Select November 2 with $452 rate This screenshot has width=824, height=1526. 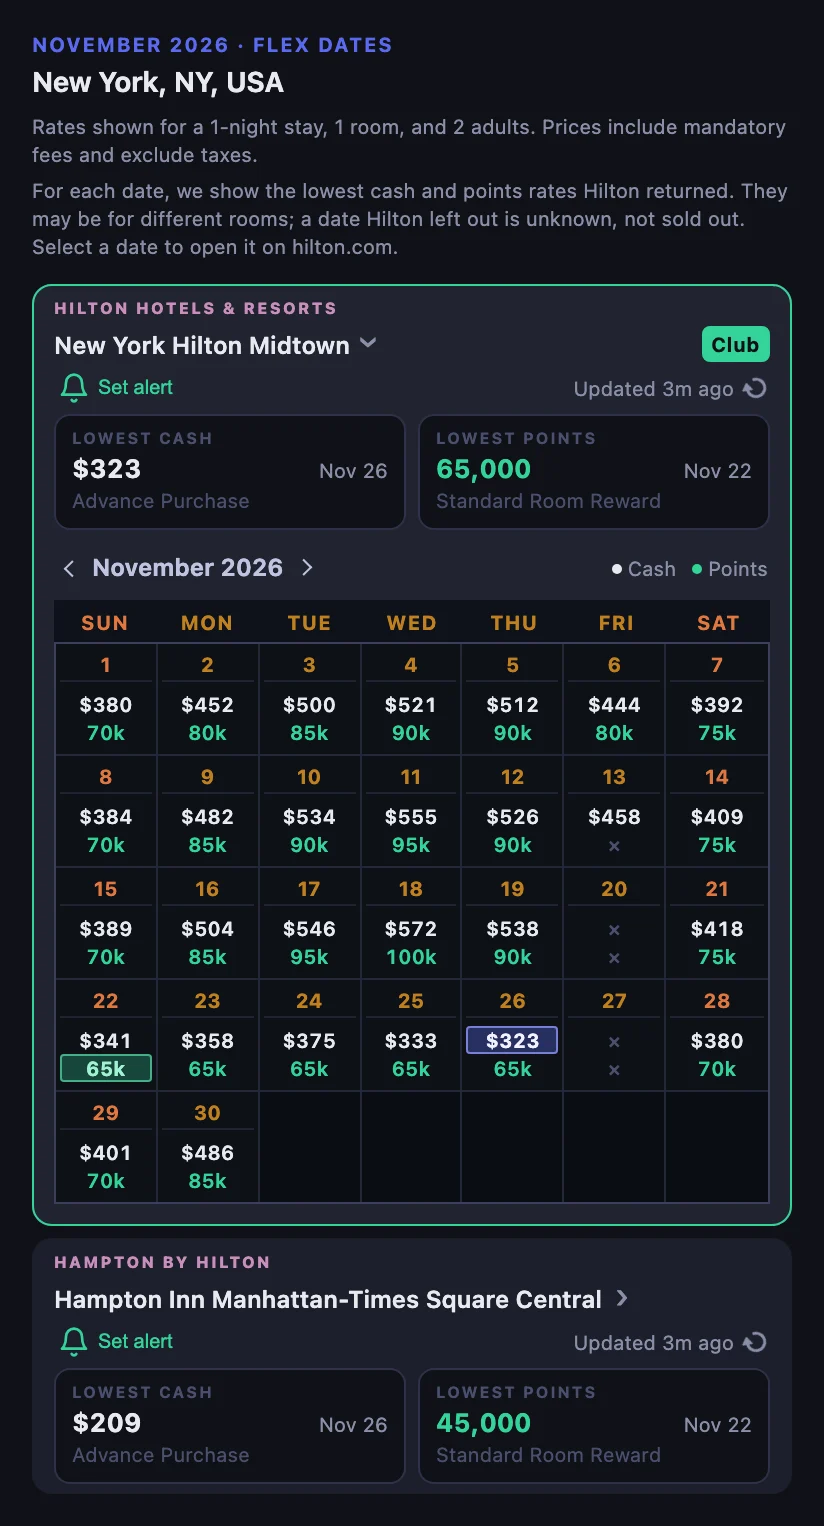click(208, 699)
